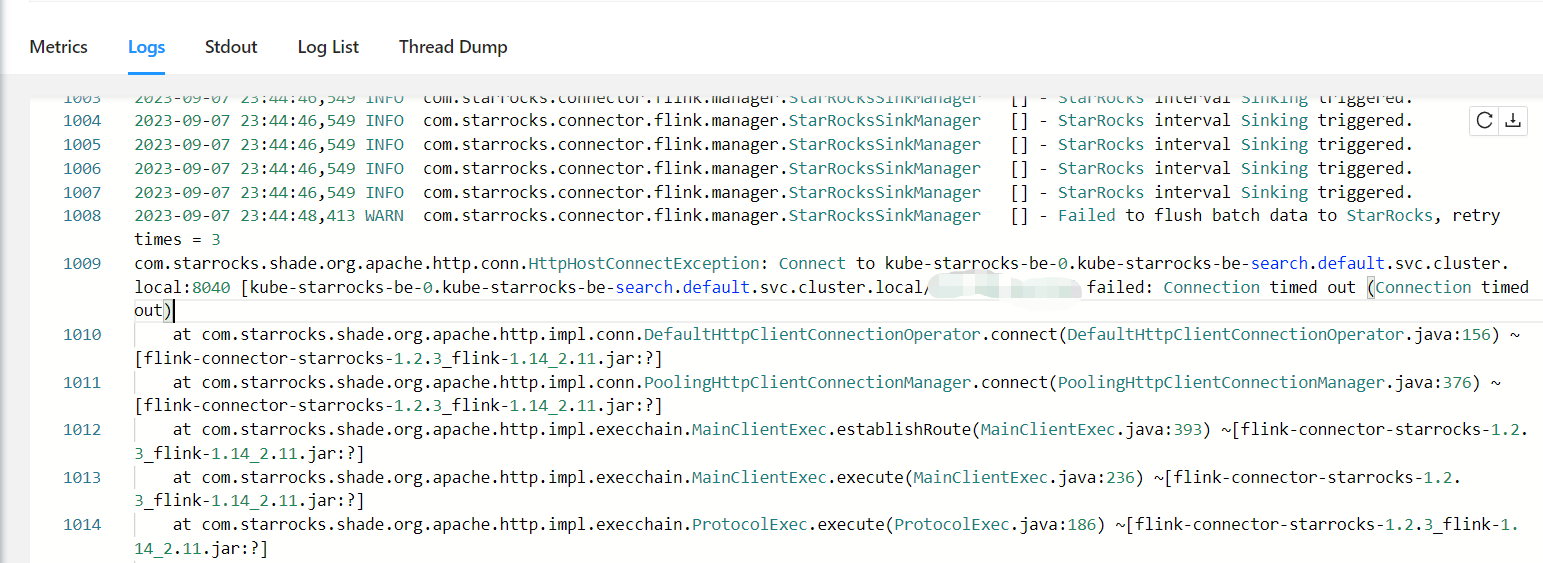
Task: Click line number 1005
Action: tap(82, 145)
